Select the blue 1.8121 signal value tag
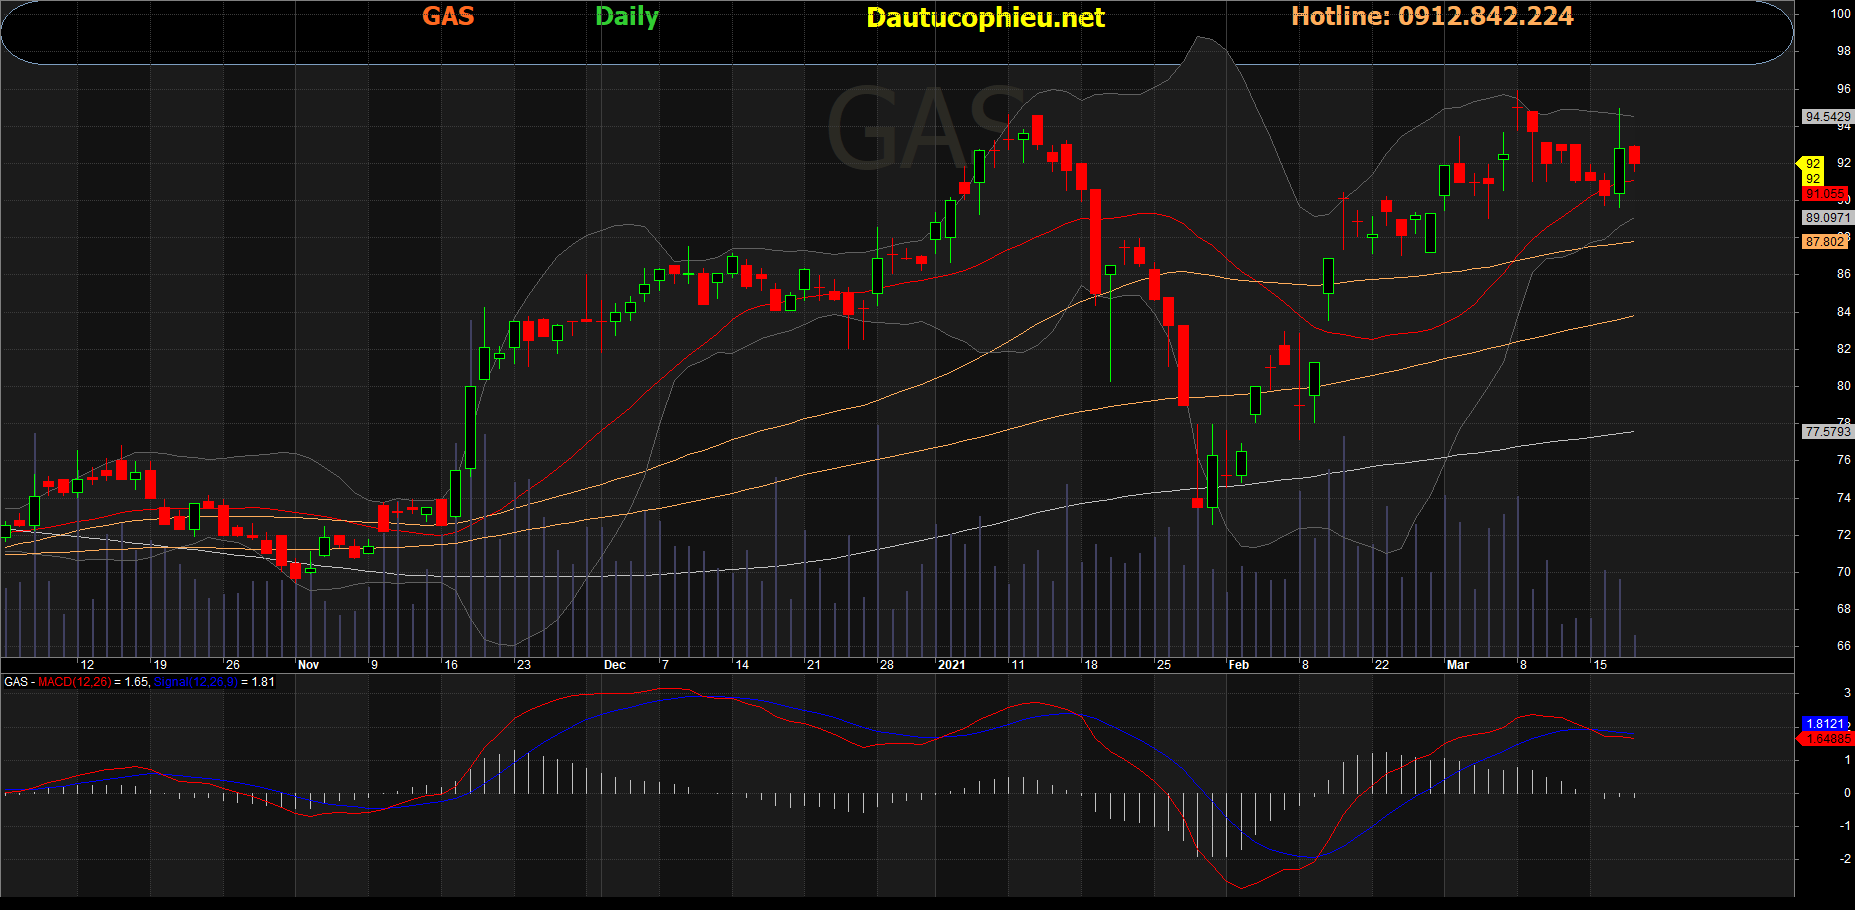The image size is (1855, 910). (1824, 723)
